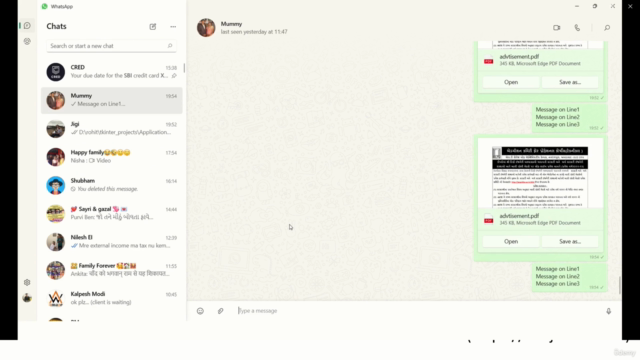Open the Sayri & gazal group chat
This screenshot has height=360, width=640.
click(111, 213)
